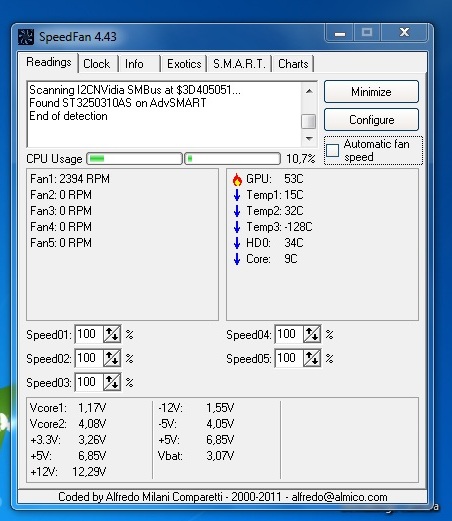
Task: Select the 'Fan3: 0 RPM' reading
Action: pyautogui.click(x=61, y=211)
